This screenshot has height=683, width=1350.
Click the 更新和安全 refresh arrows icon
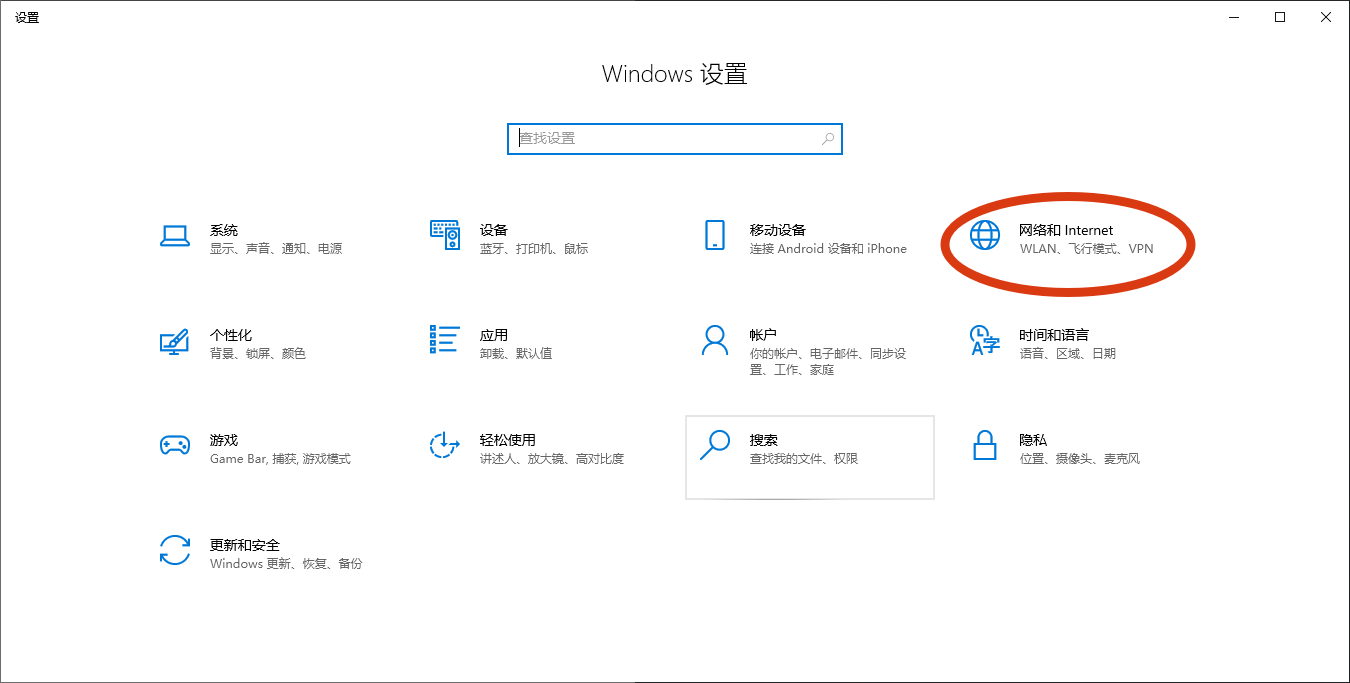[175, 550]
